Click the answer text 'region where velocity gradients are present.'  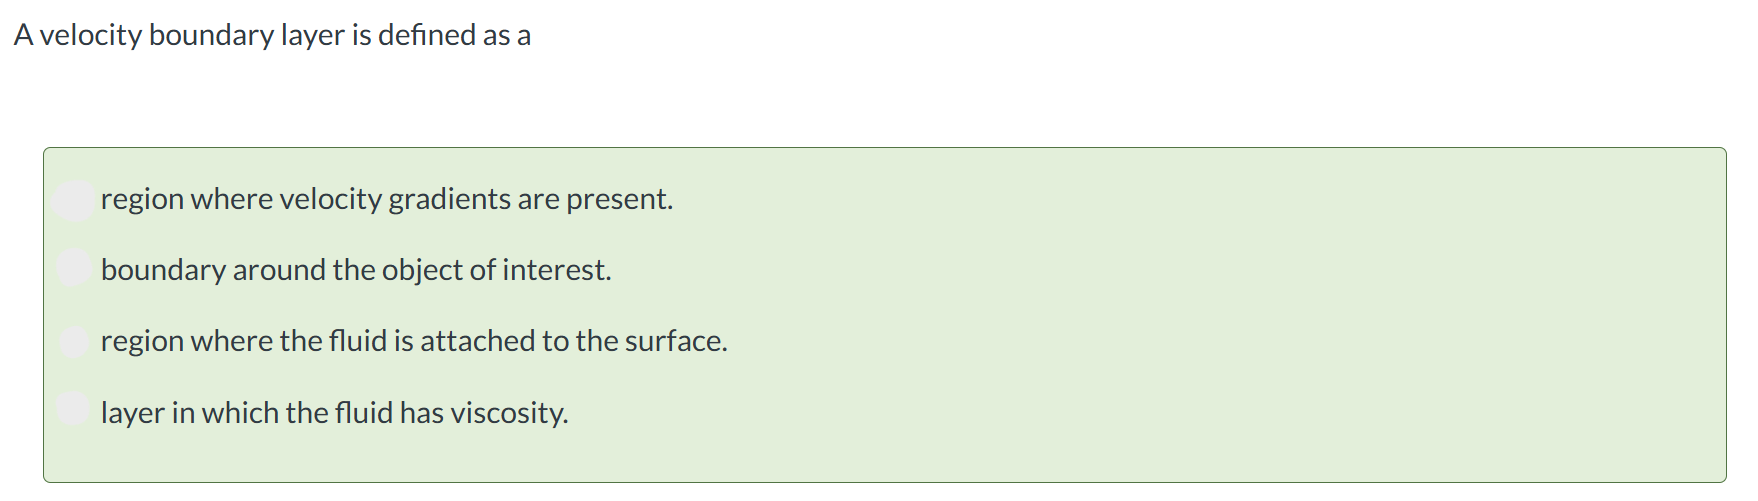[387, 200]
